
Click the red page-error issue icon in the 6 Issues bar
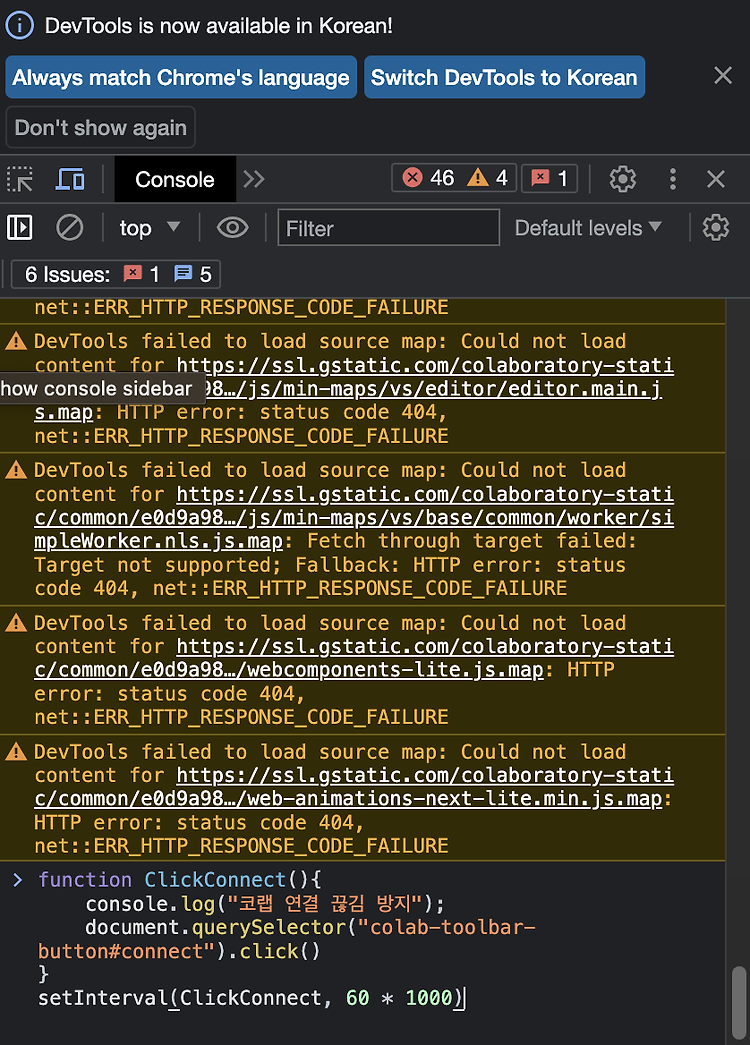tap(133, 273)
